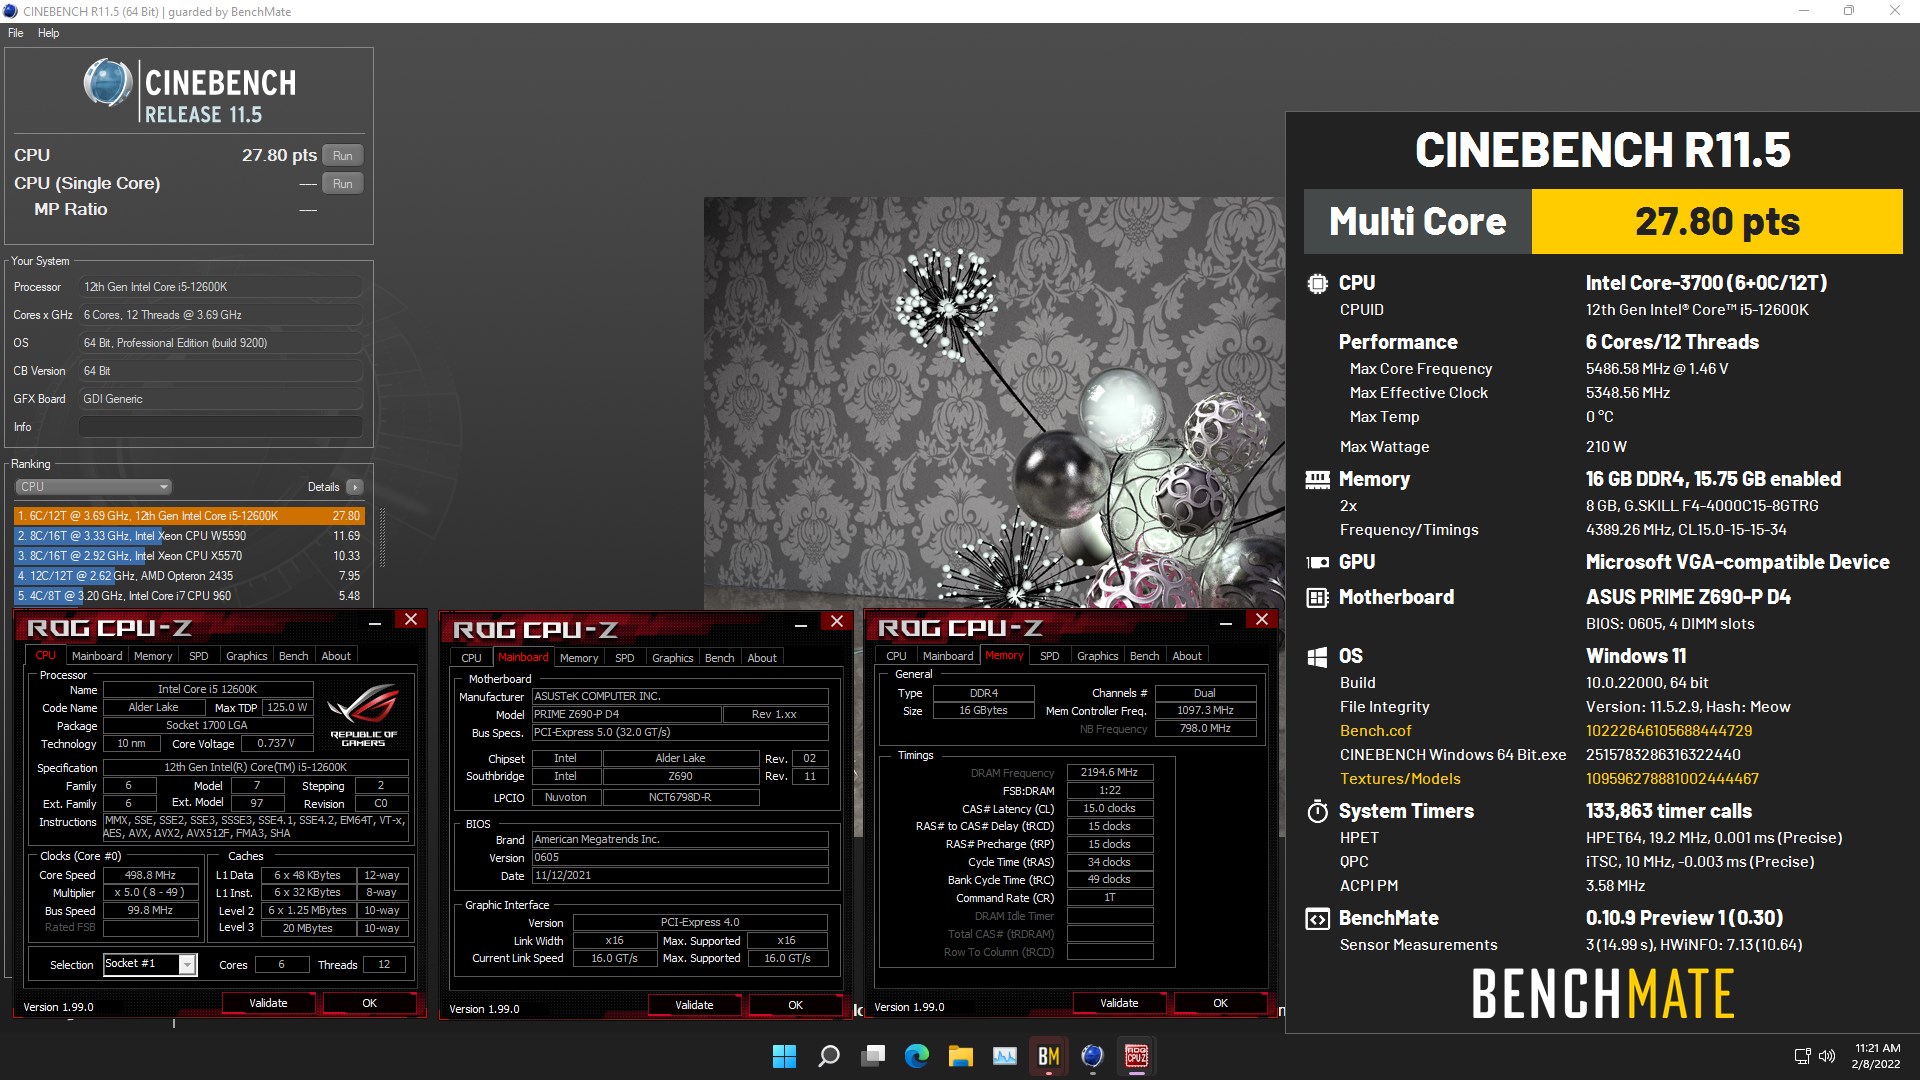The width and height of the screenshot is (1920, 1080).
Task: Switch to Memory tab in first CPU-Z window
Action: point(153,656)
